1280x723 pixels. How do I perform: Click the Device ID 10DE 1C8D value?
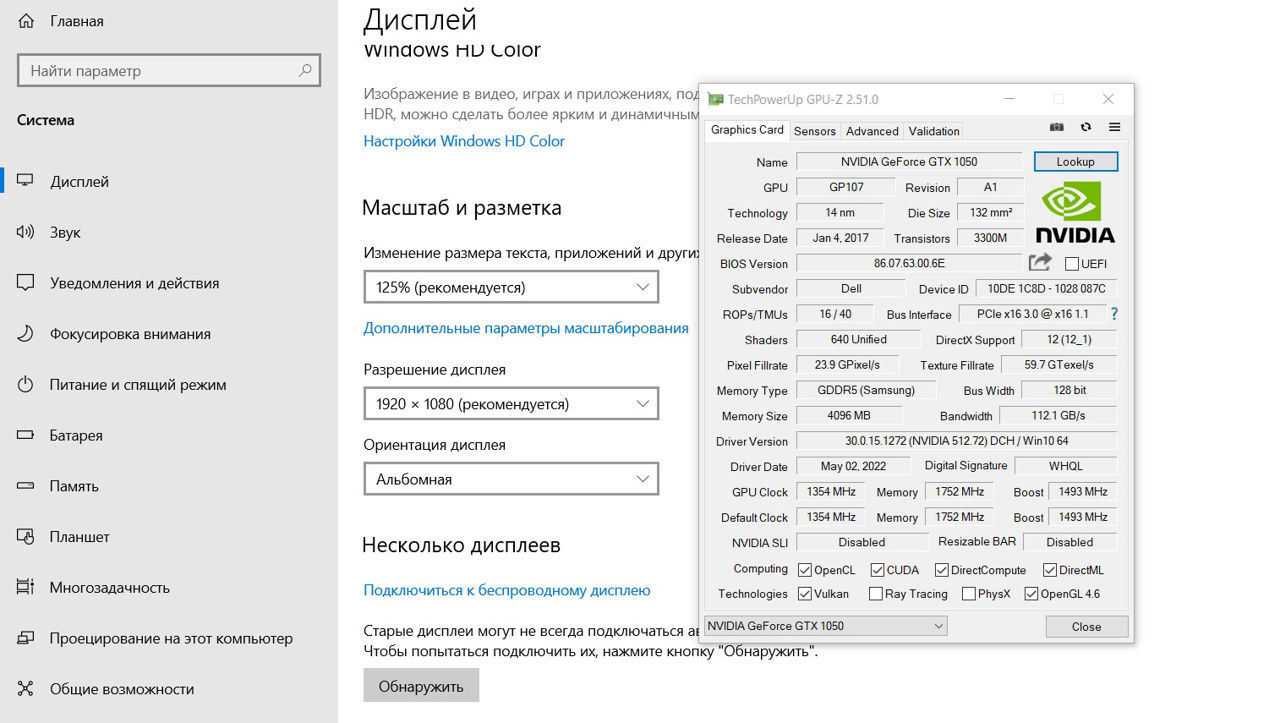coord(1046,288)
